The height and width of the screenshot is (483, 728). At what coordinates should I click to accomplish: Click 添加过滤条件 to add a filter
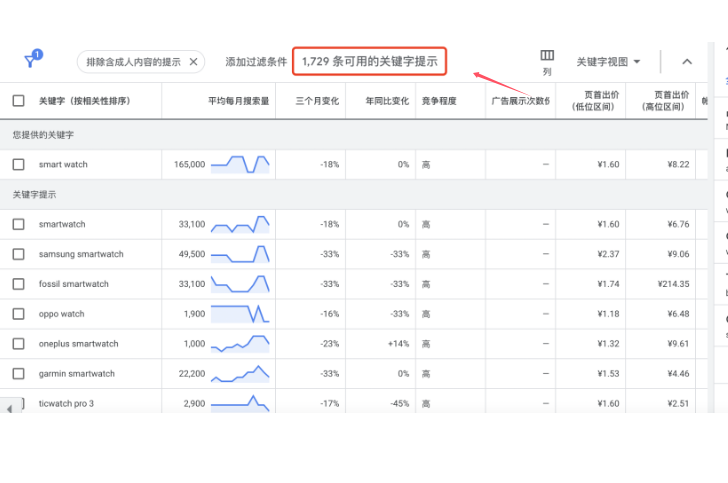click(x=256, y=62)
